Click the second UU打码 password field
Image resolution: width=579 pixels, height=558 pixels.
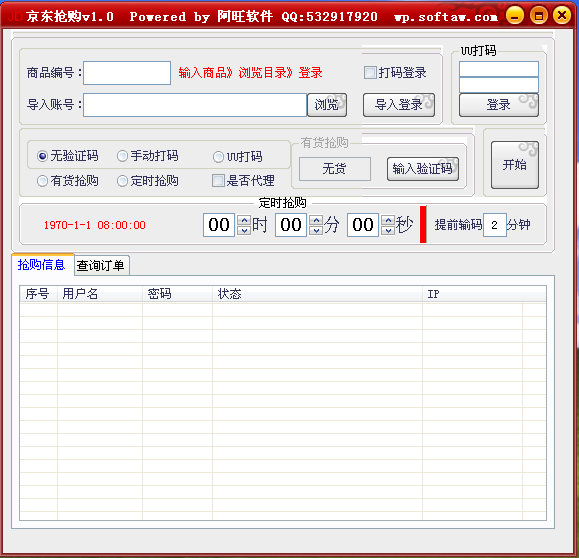pos(499,85)
